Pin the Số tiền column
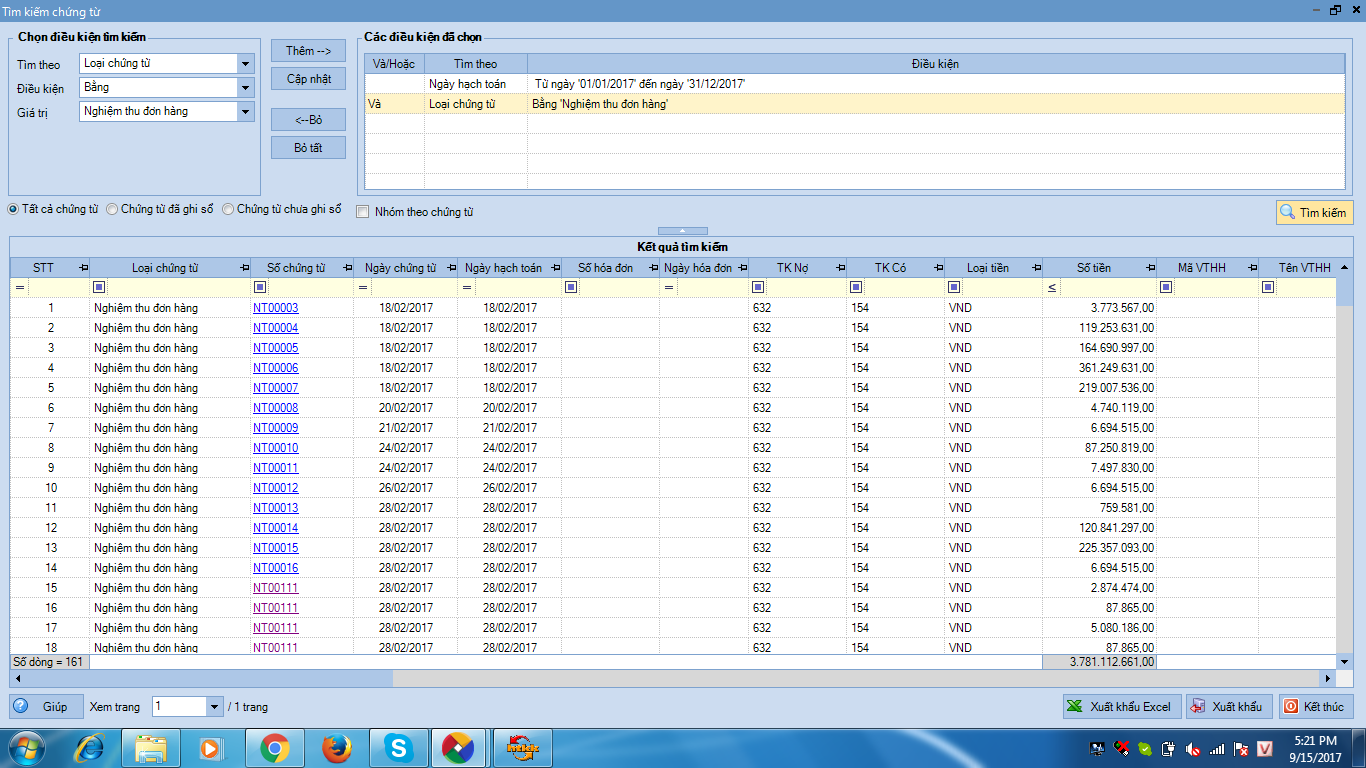 [x=1150, y=268]
